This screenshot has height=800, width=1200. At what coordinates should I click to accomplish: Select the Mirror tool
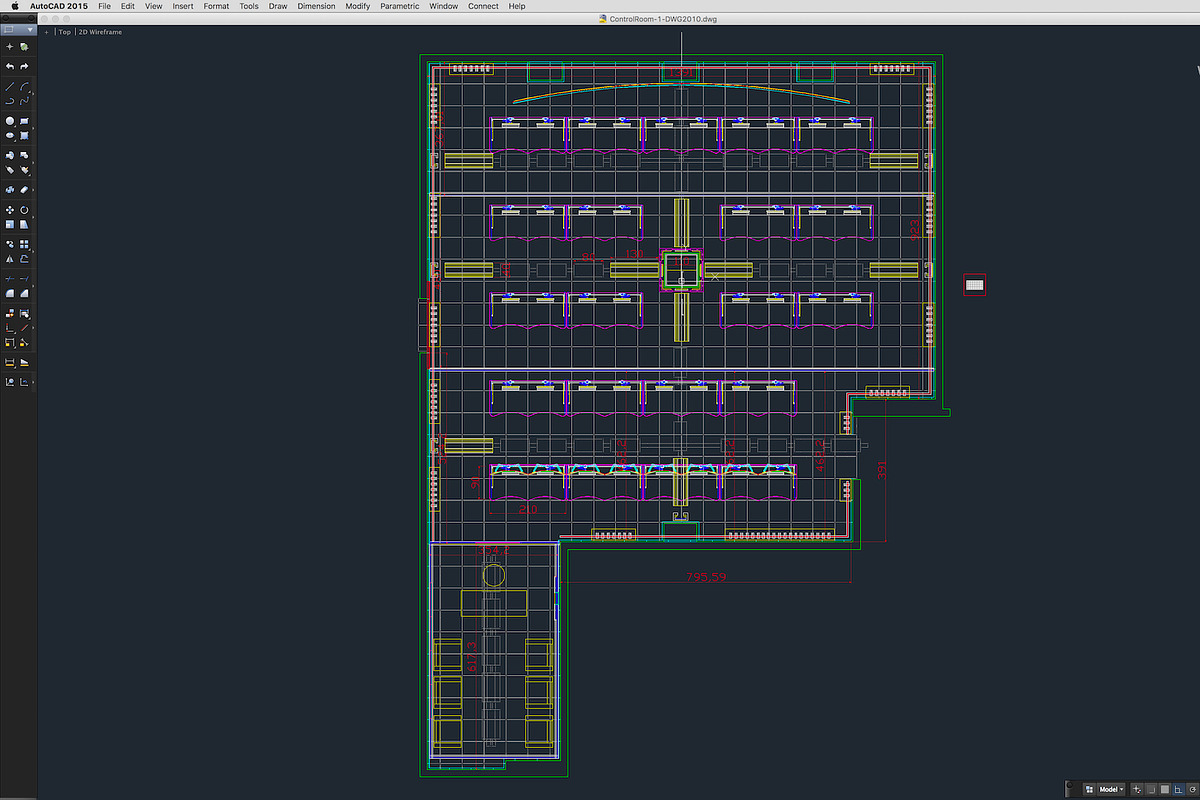(x=10, y=258)
